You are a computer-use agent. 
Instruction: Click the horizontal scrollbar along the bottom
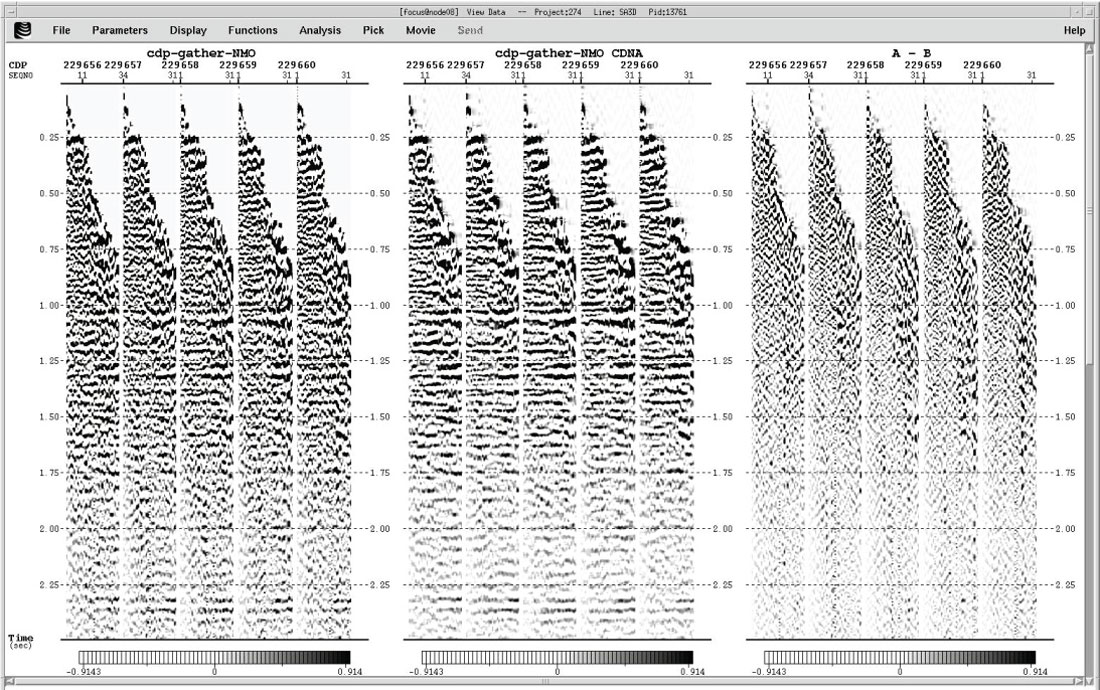point(545,680)
